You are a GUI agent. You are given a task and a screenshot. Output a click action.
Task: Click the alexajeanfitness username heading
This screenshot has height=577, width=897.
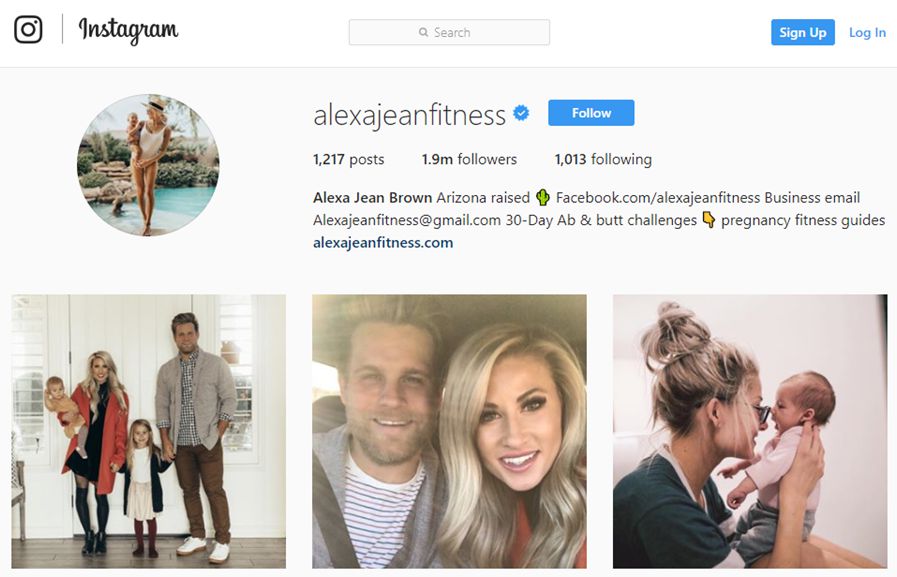tap(410, 115)
